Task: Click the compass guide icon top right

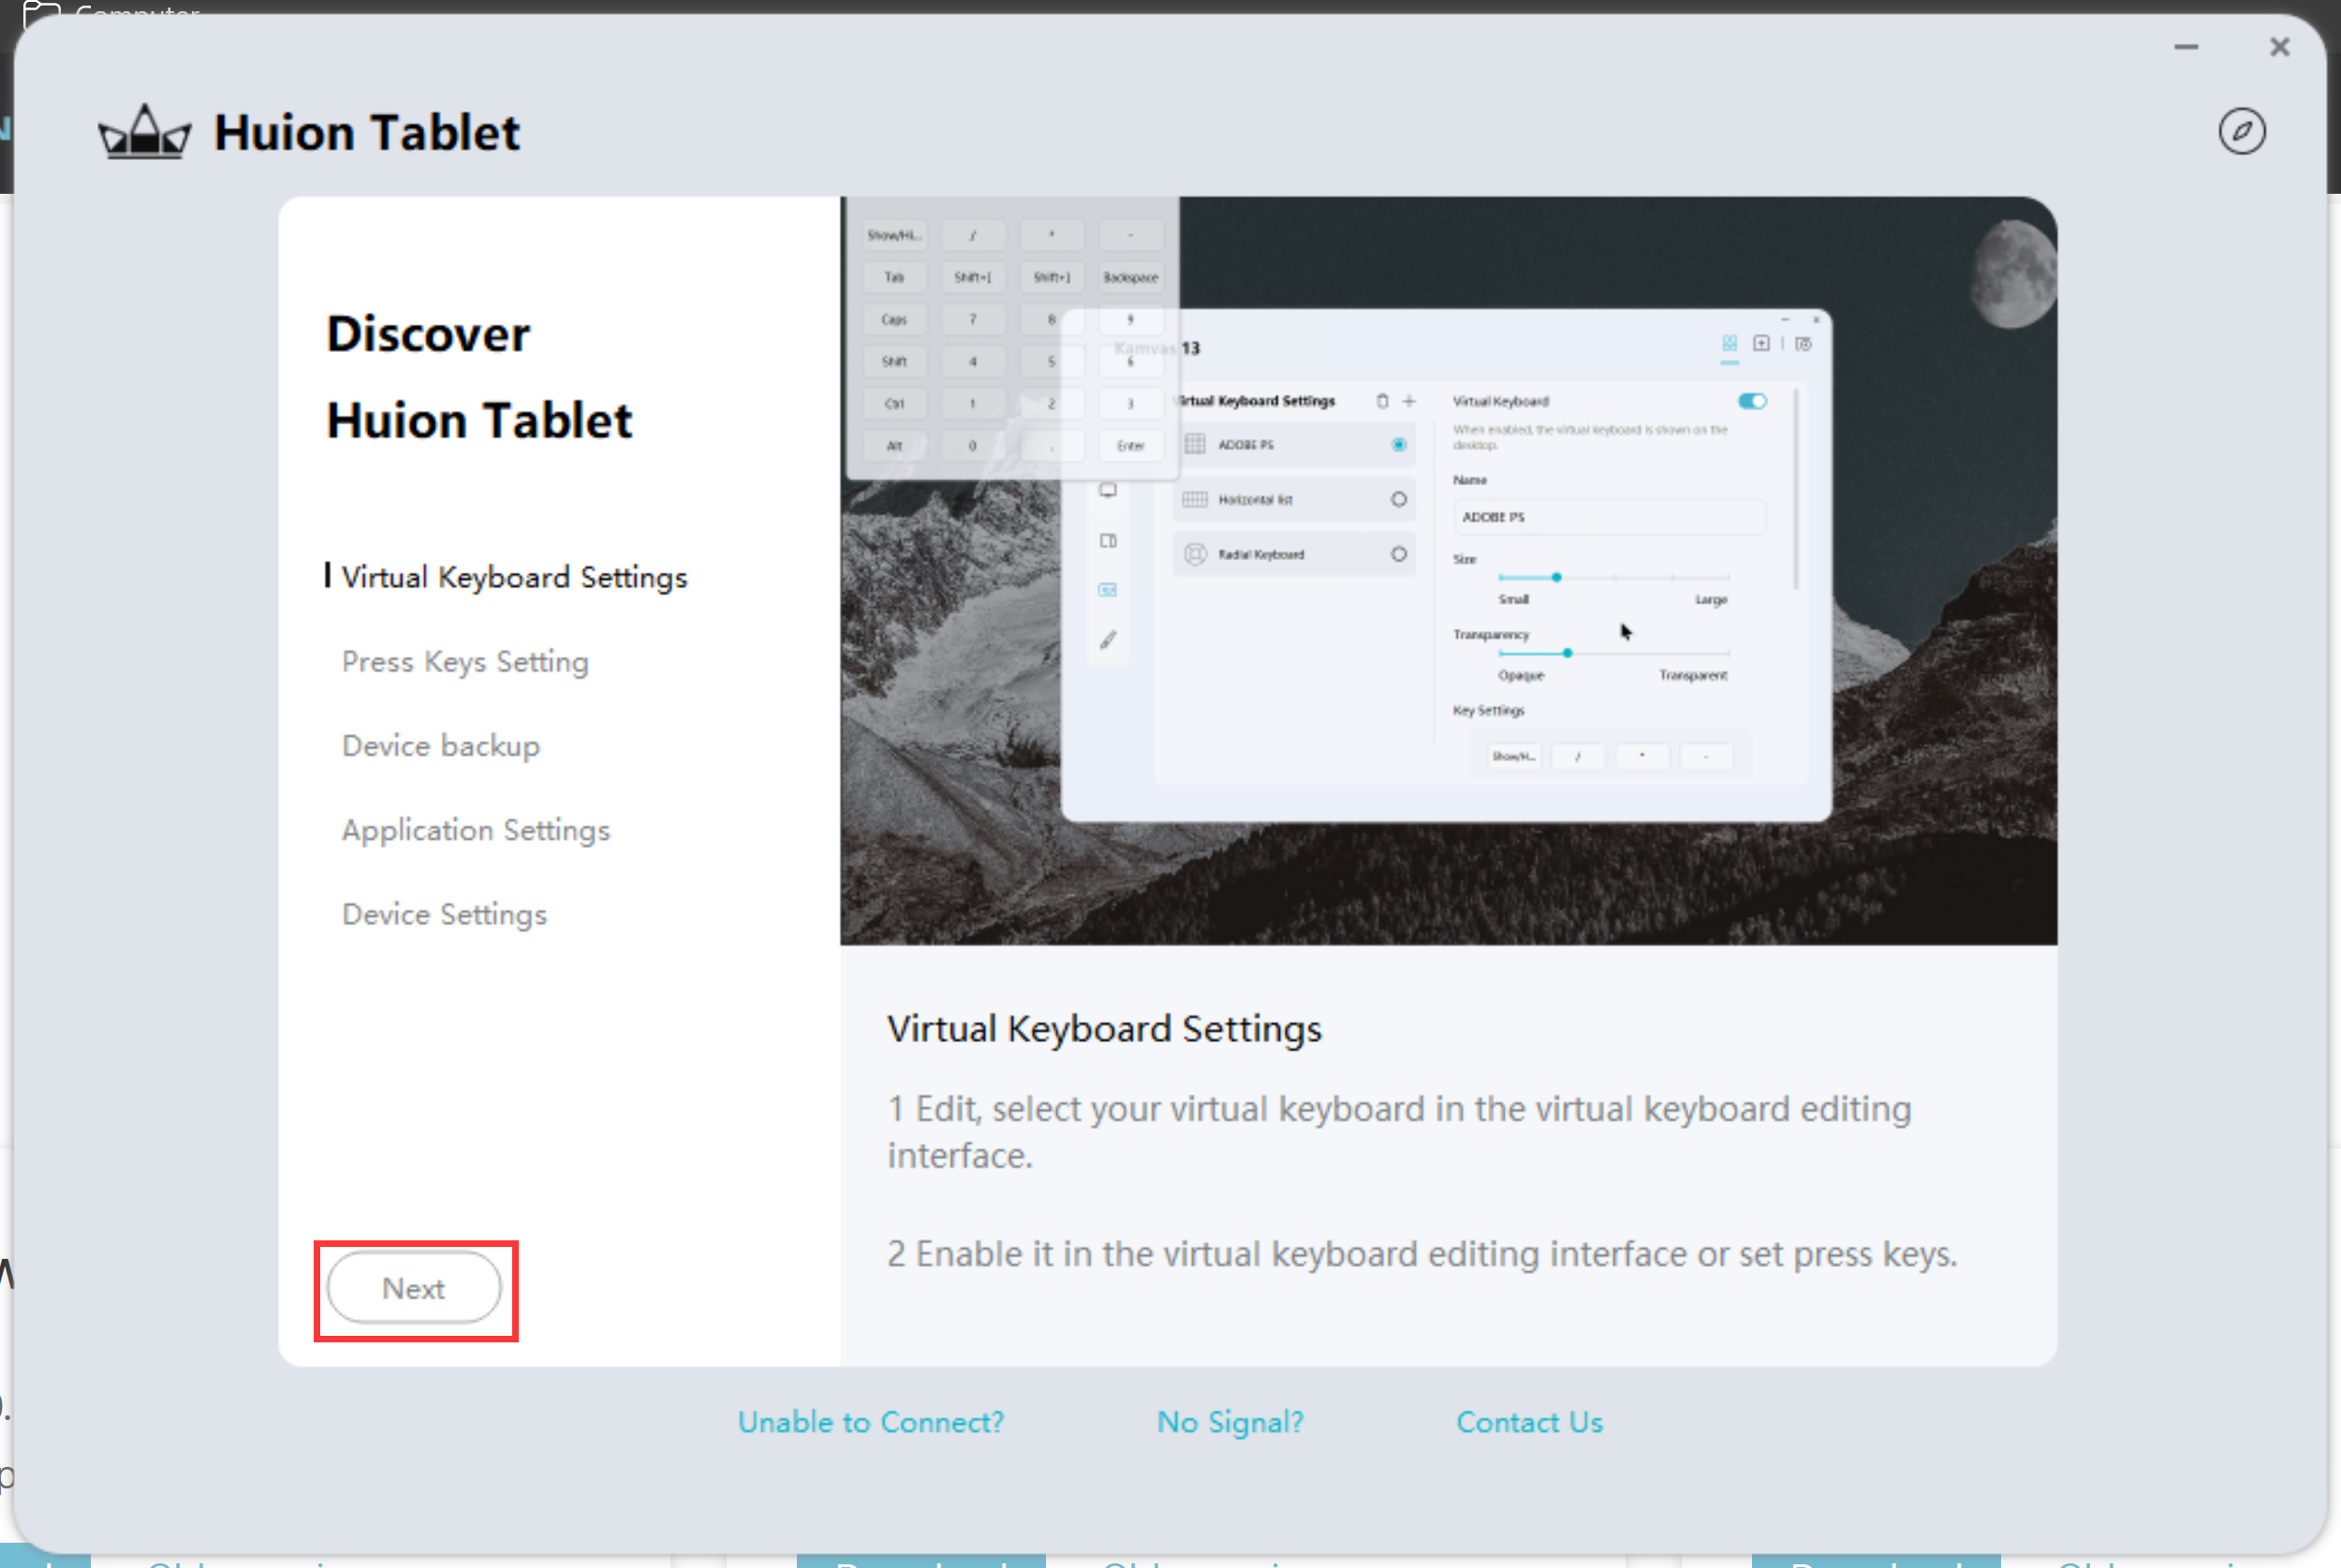Action: (x=2241, y=131)
